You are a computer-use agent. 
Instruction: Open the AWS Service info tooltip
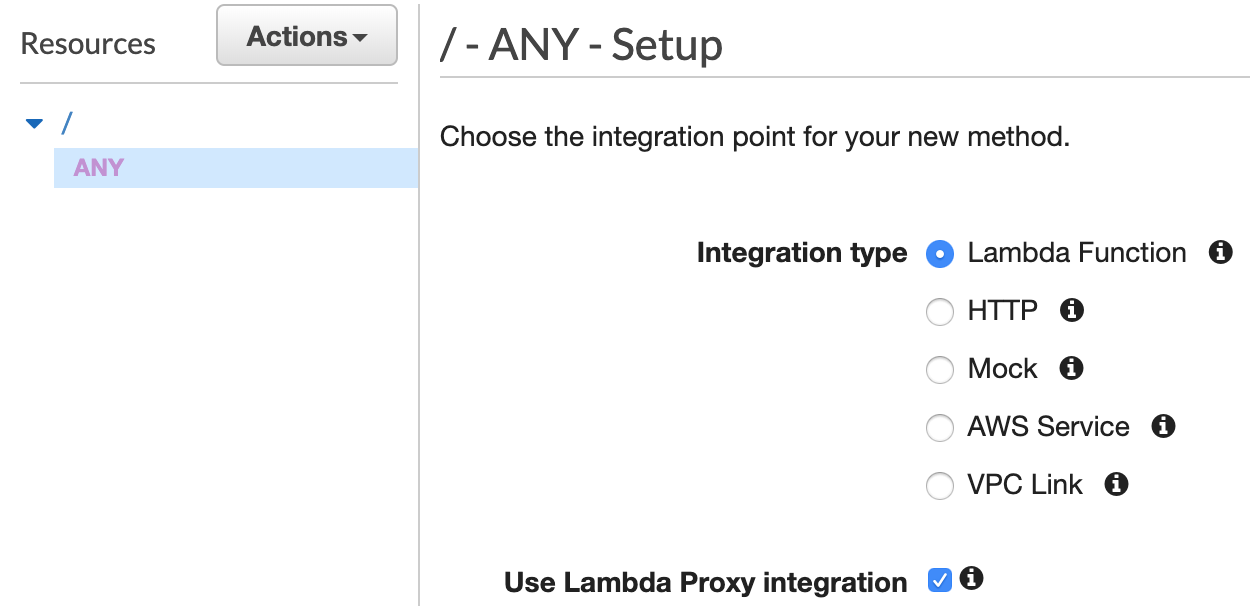1162,427
